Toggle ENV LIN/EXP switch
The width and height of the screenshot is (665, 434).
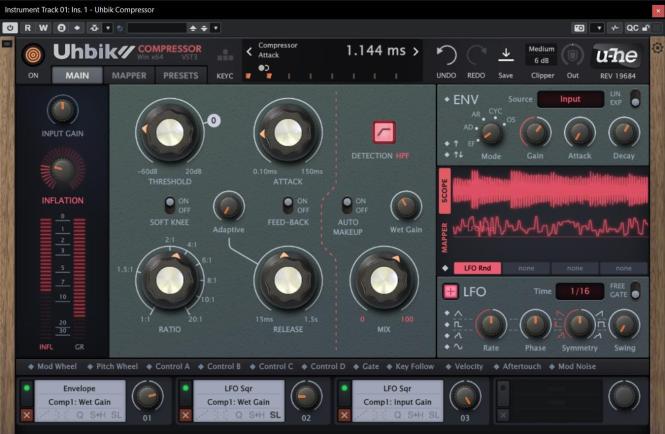[x=635, y=98]
